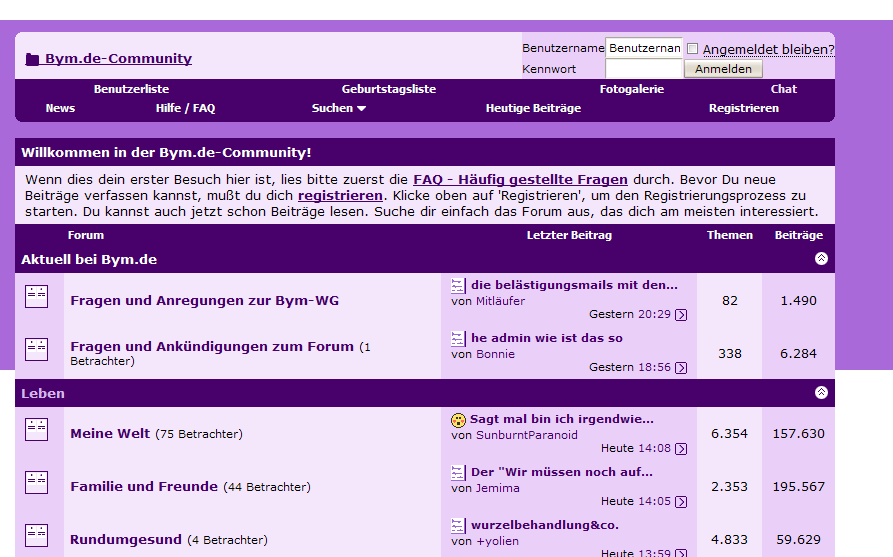
Task: View profile of user Jemima
Action: click(497, 489)
